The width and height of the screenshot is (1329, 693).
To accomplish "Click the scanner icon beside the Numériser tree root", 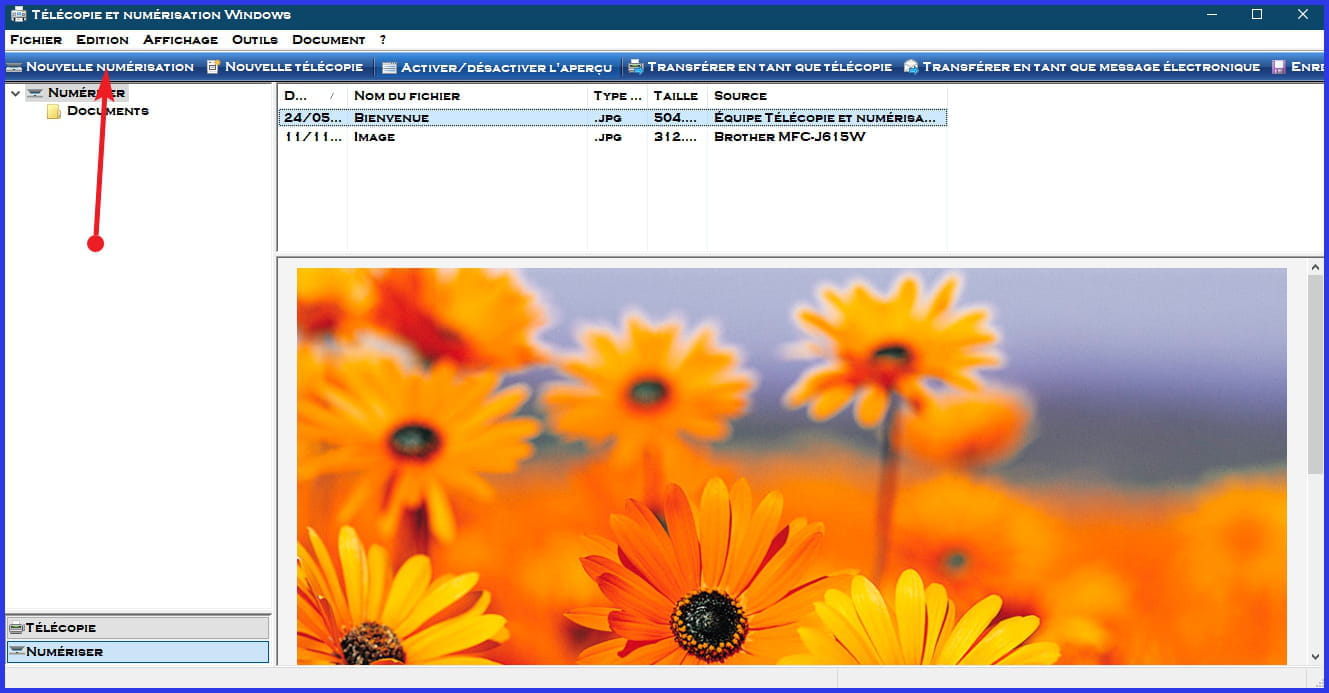I will [35, 93].
